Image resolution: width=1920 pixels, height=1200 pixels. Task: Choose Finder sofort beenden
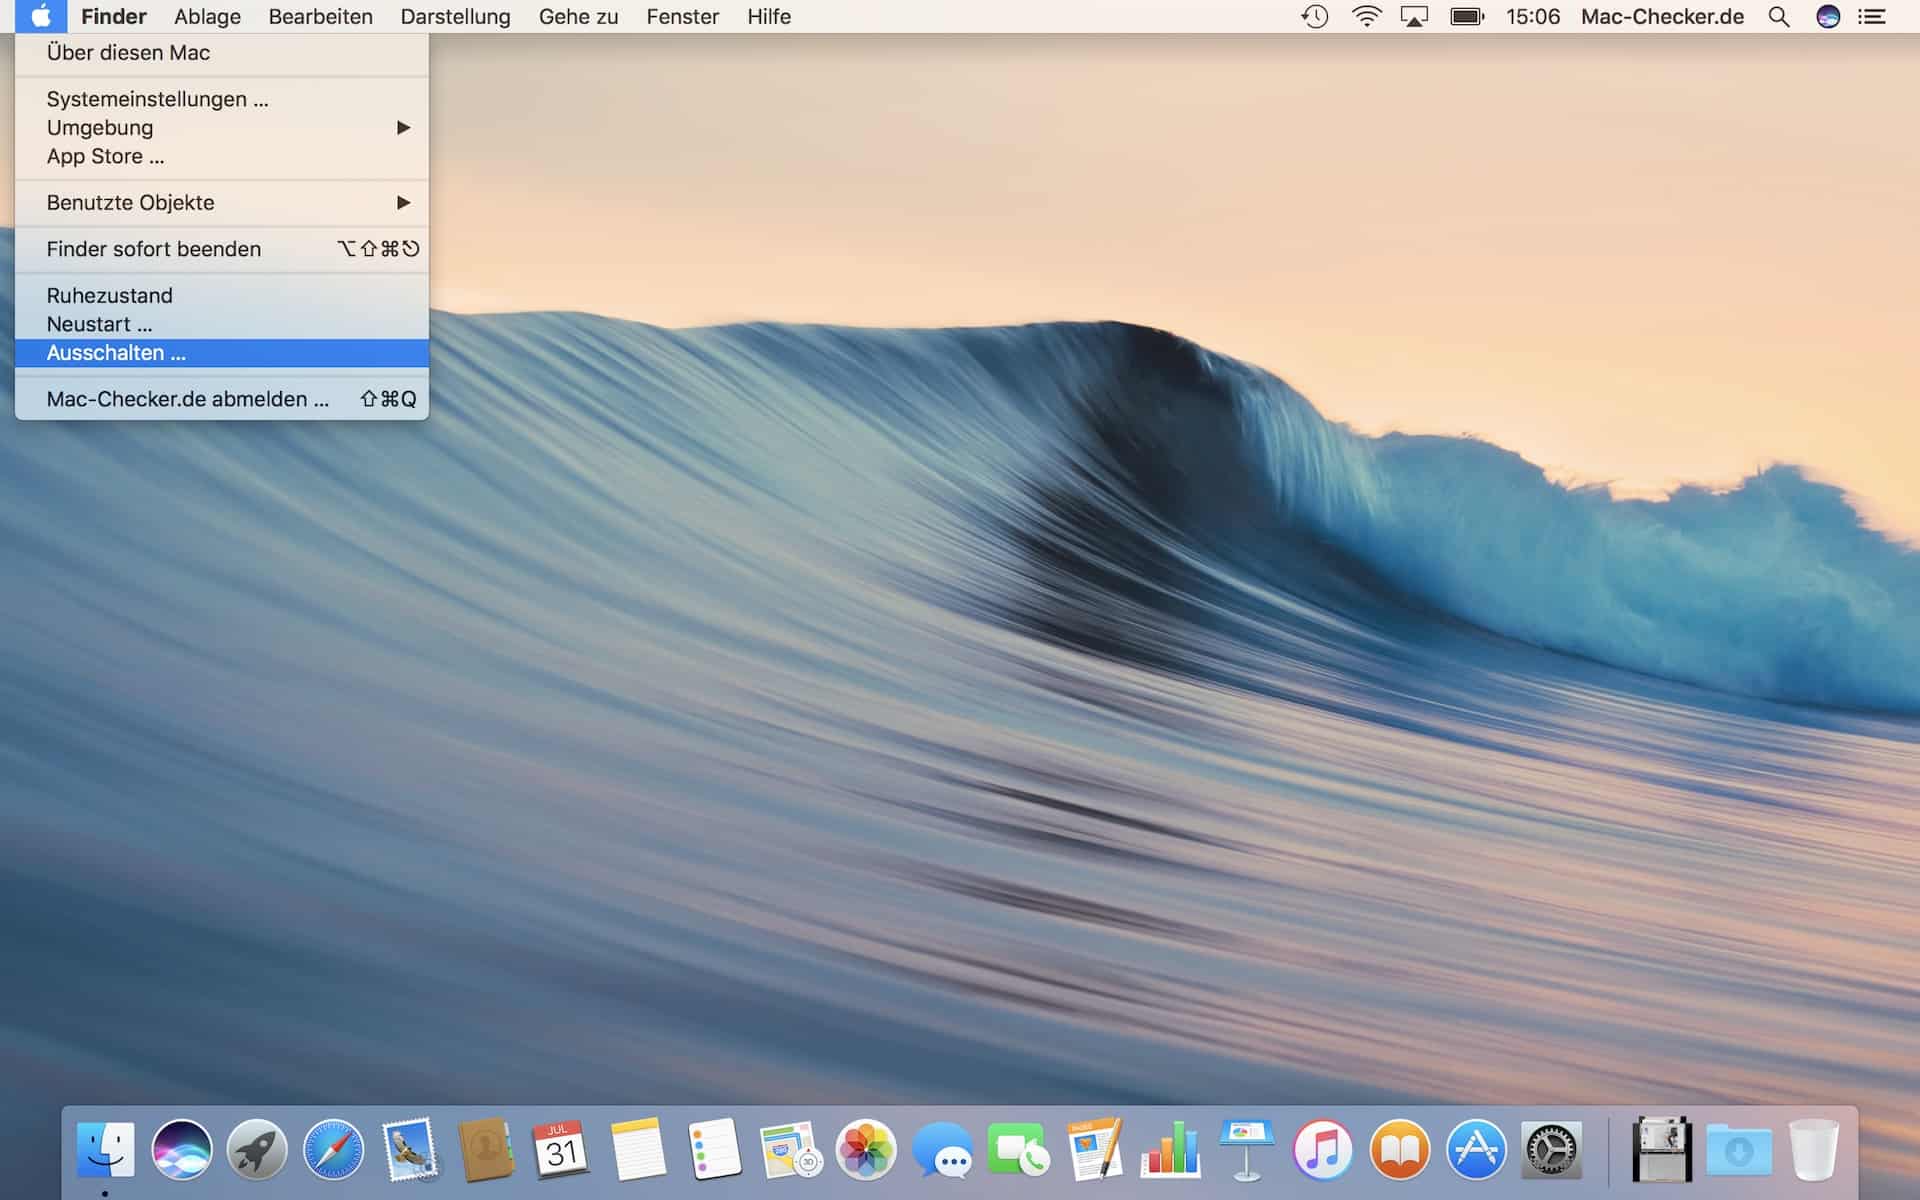tap(222, 249)
